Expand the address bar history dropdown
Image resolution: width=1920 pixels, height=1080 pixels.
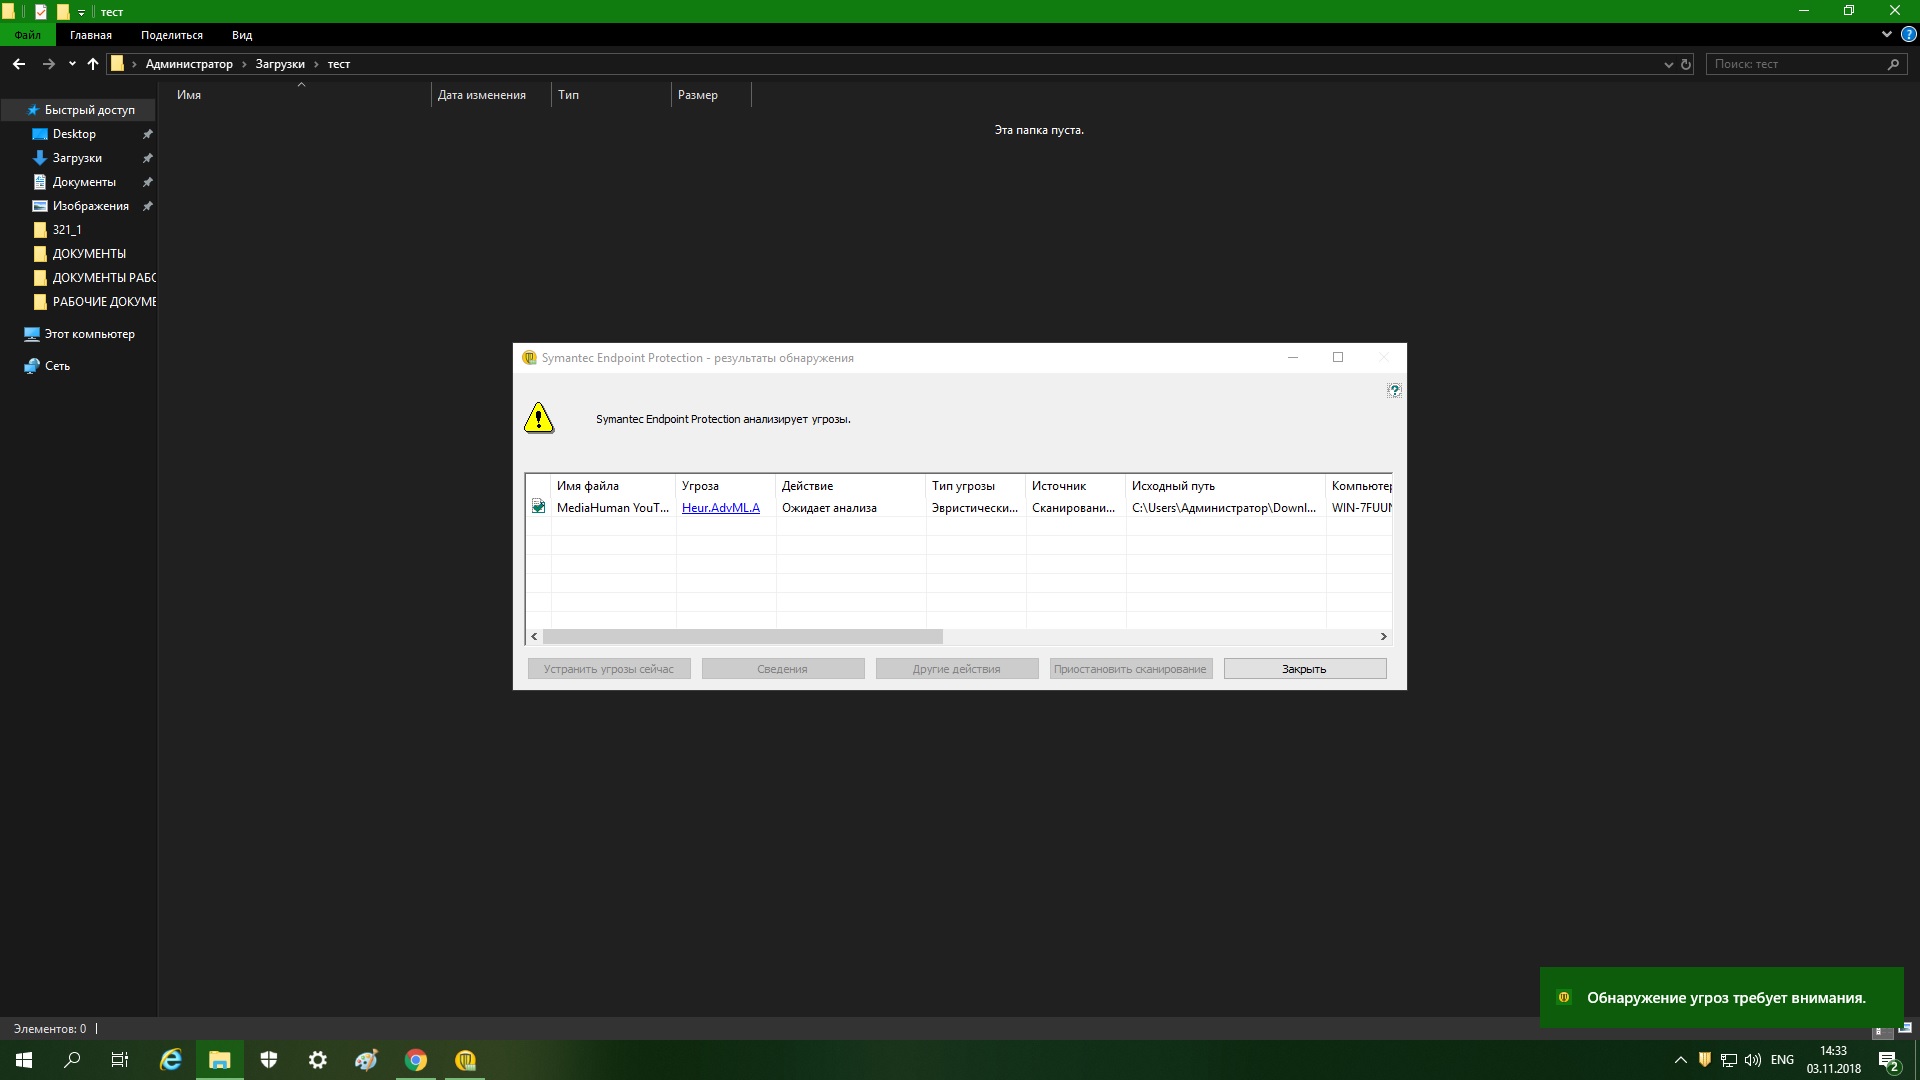(x=1668, y=64)
